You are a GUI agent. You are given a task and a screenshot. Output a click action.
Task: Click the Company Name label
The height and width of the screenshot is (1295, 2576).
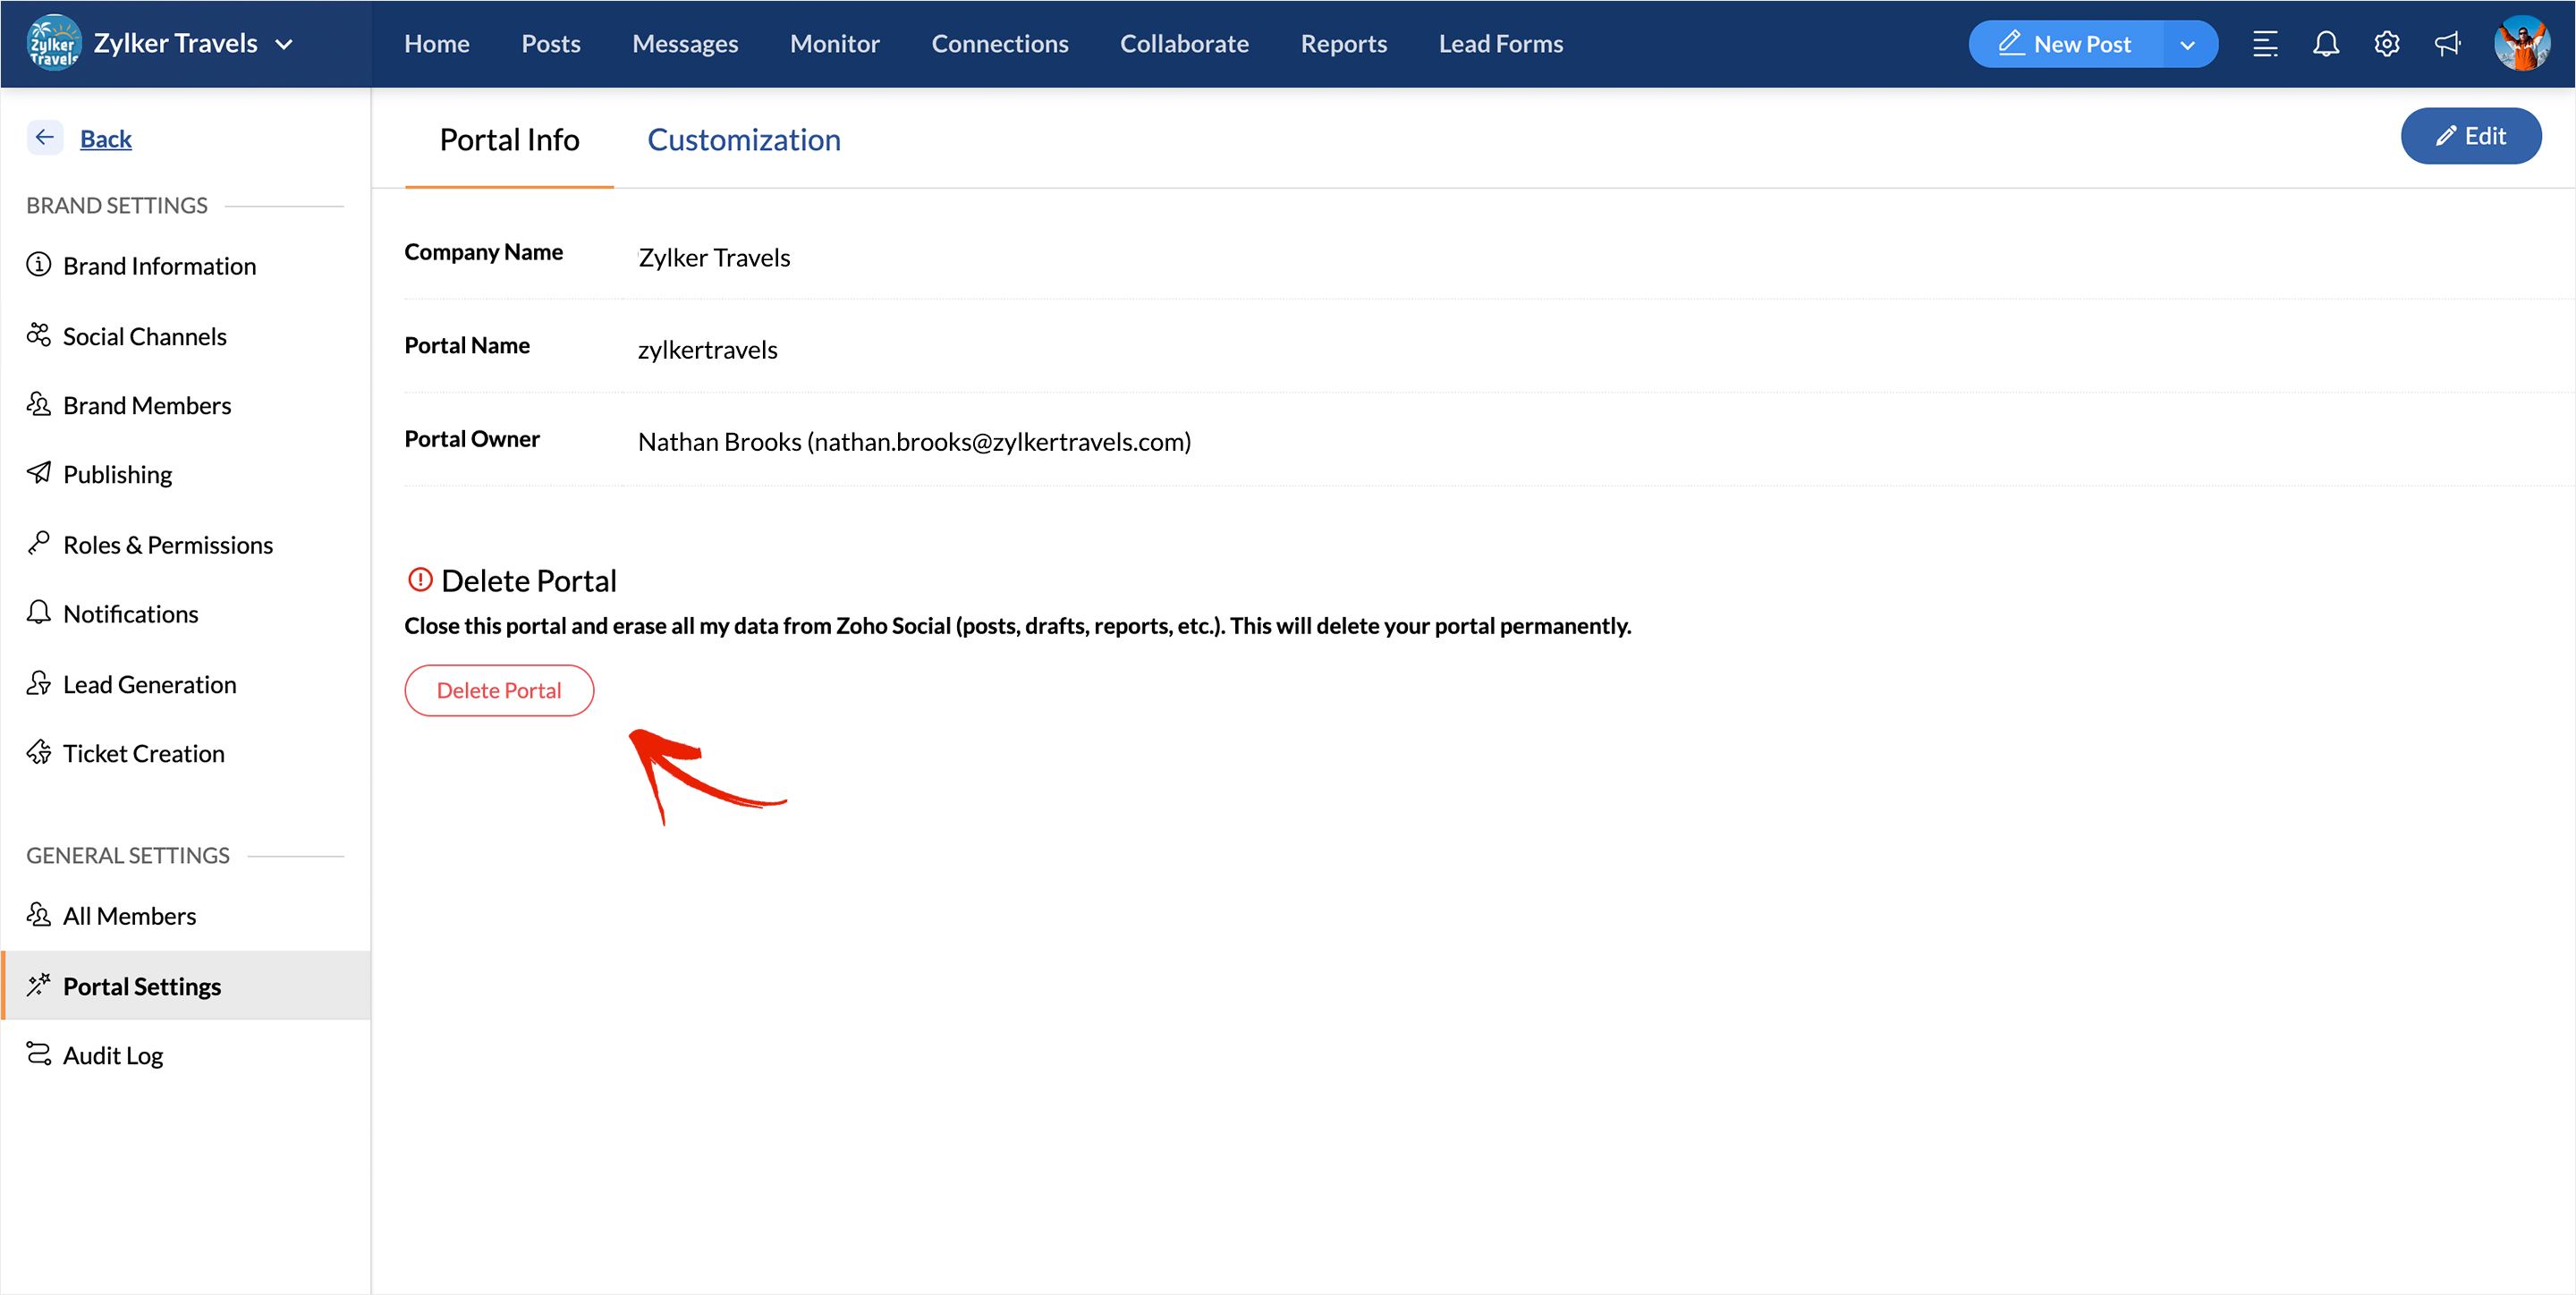pyautogui.click(x=483, y=252)
